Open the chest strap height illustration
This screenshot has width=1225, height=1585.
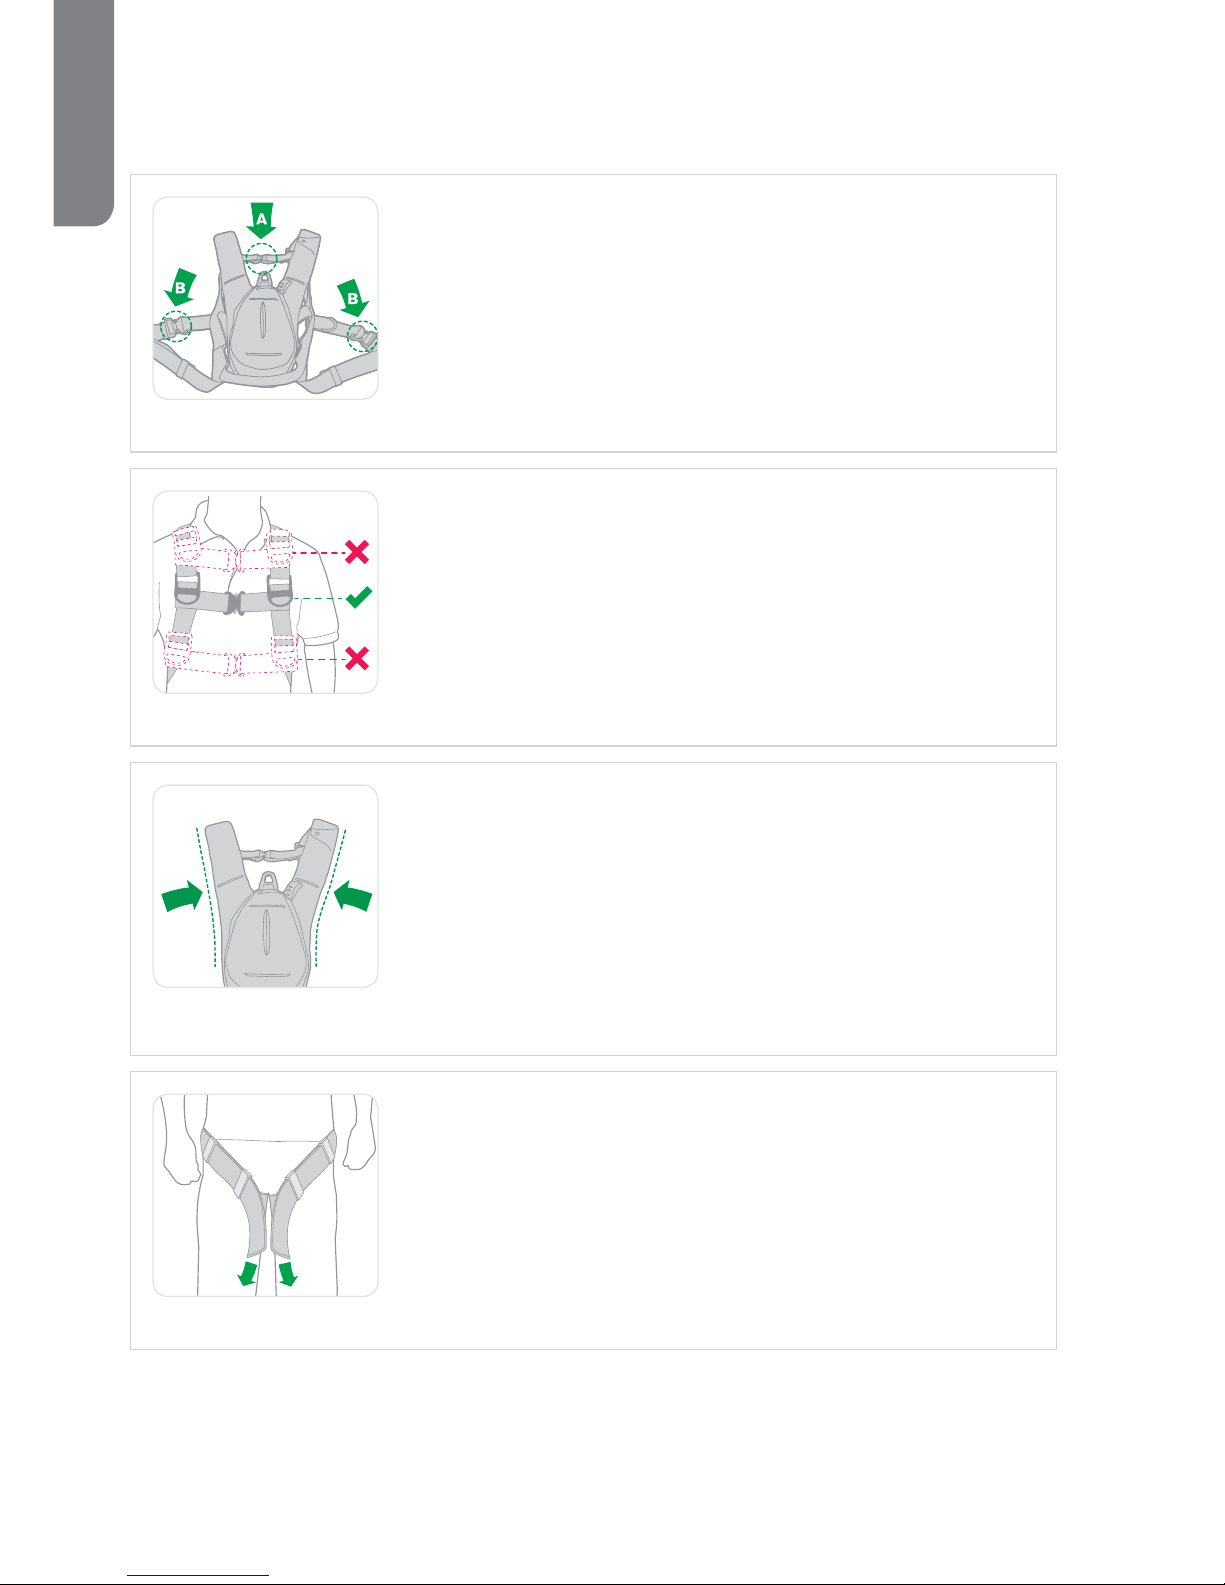[265, 592]
